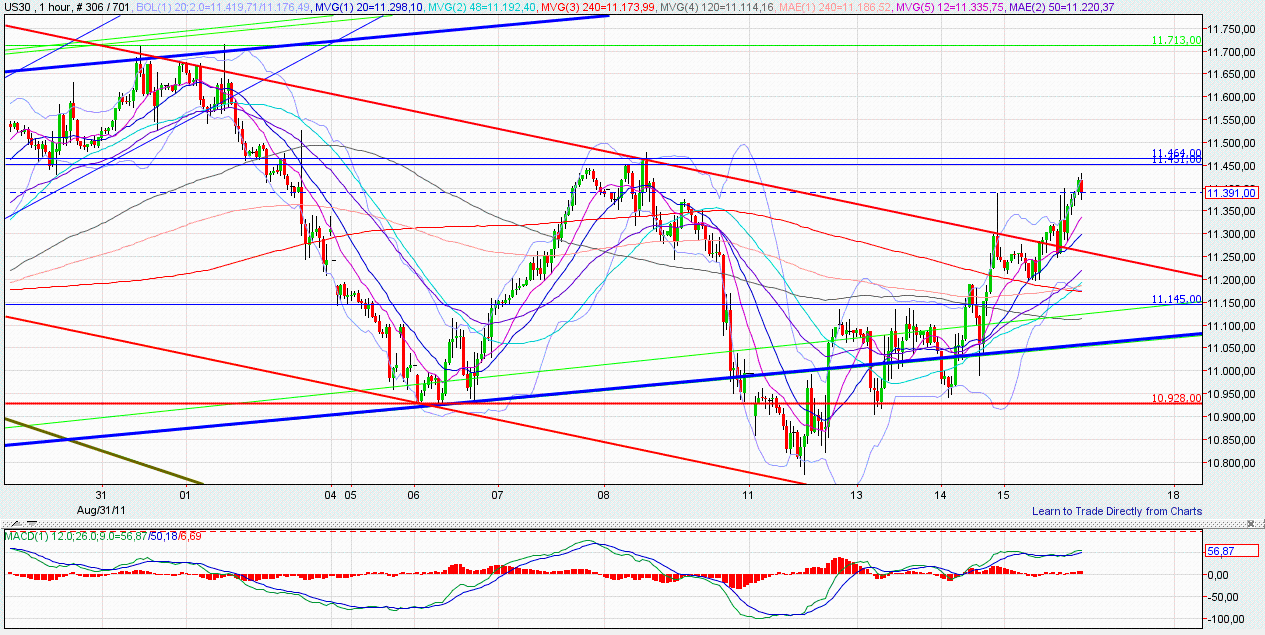Click the 13 date tick on time axis

(x=856, y=495)
